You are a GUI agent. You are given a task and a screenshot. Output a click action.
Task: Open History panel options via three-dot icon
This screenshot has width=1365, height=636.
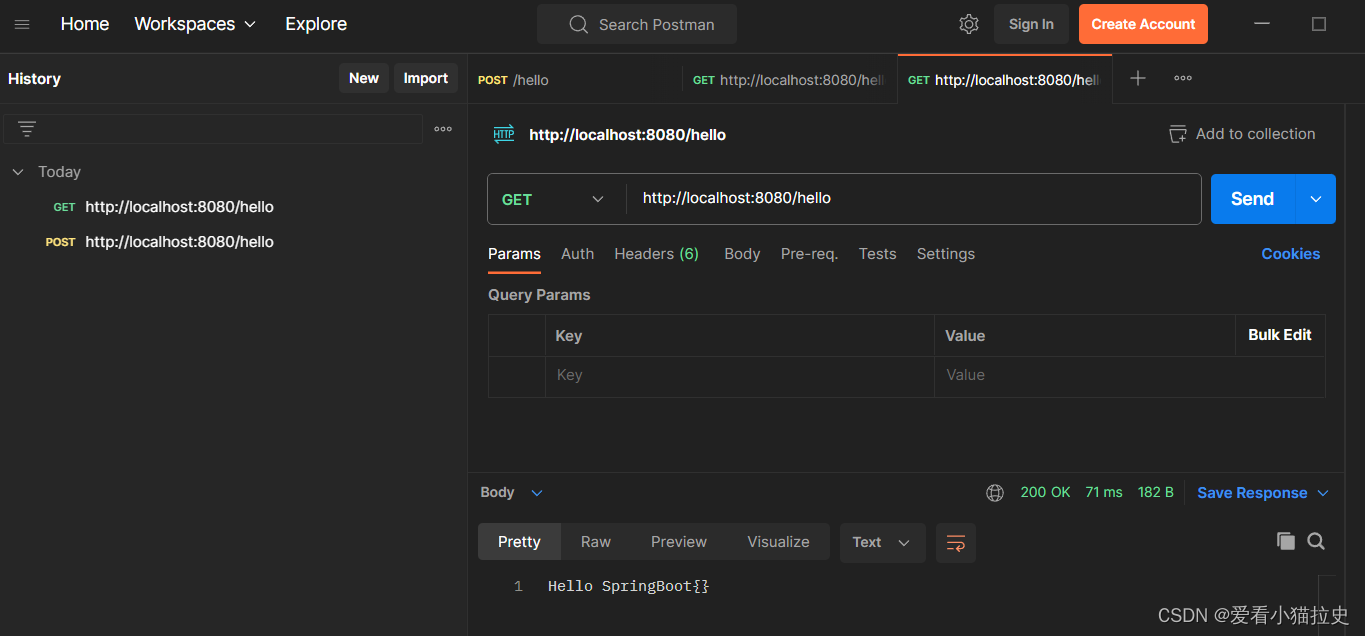pyautogui.click(x=442, y=128)
